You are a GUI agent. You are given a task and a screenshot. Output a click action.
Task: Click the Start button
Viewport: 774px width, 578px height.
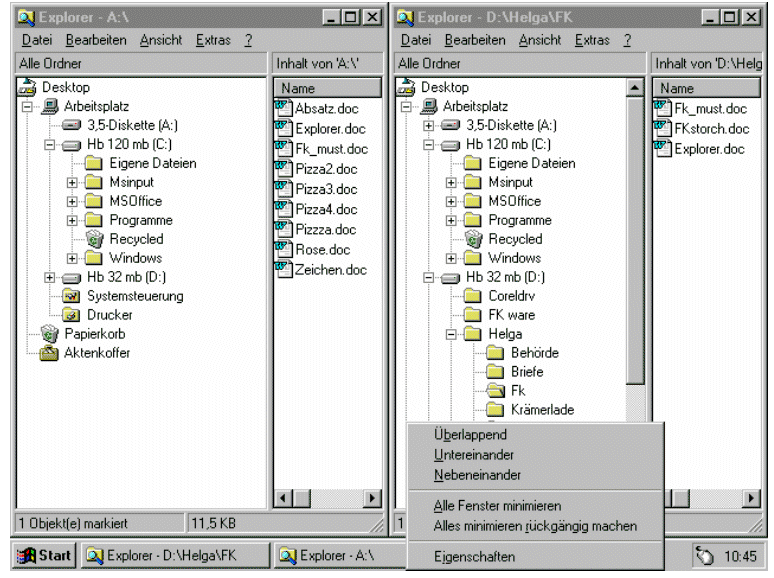click(44, 555)
